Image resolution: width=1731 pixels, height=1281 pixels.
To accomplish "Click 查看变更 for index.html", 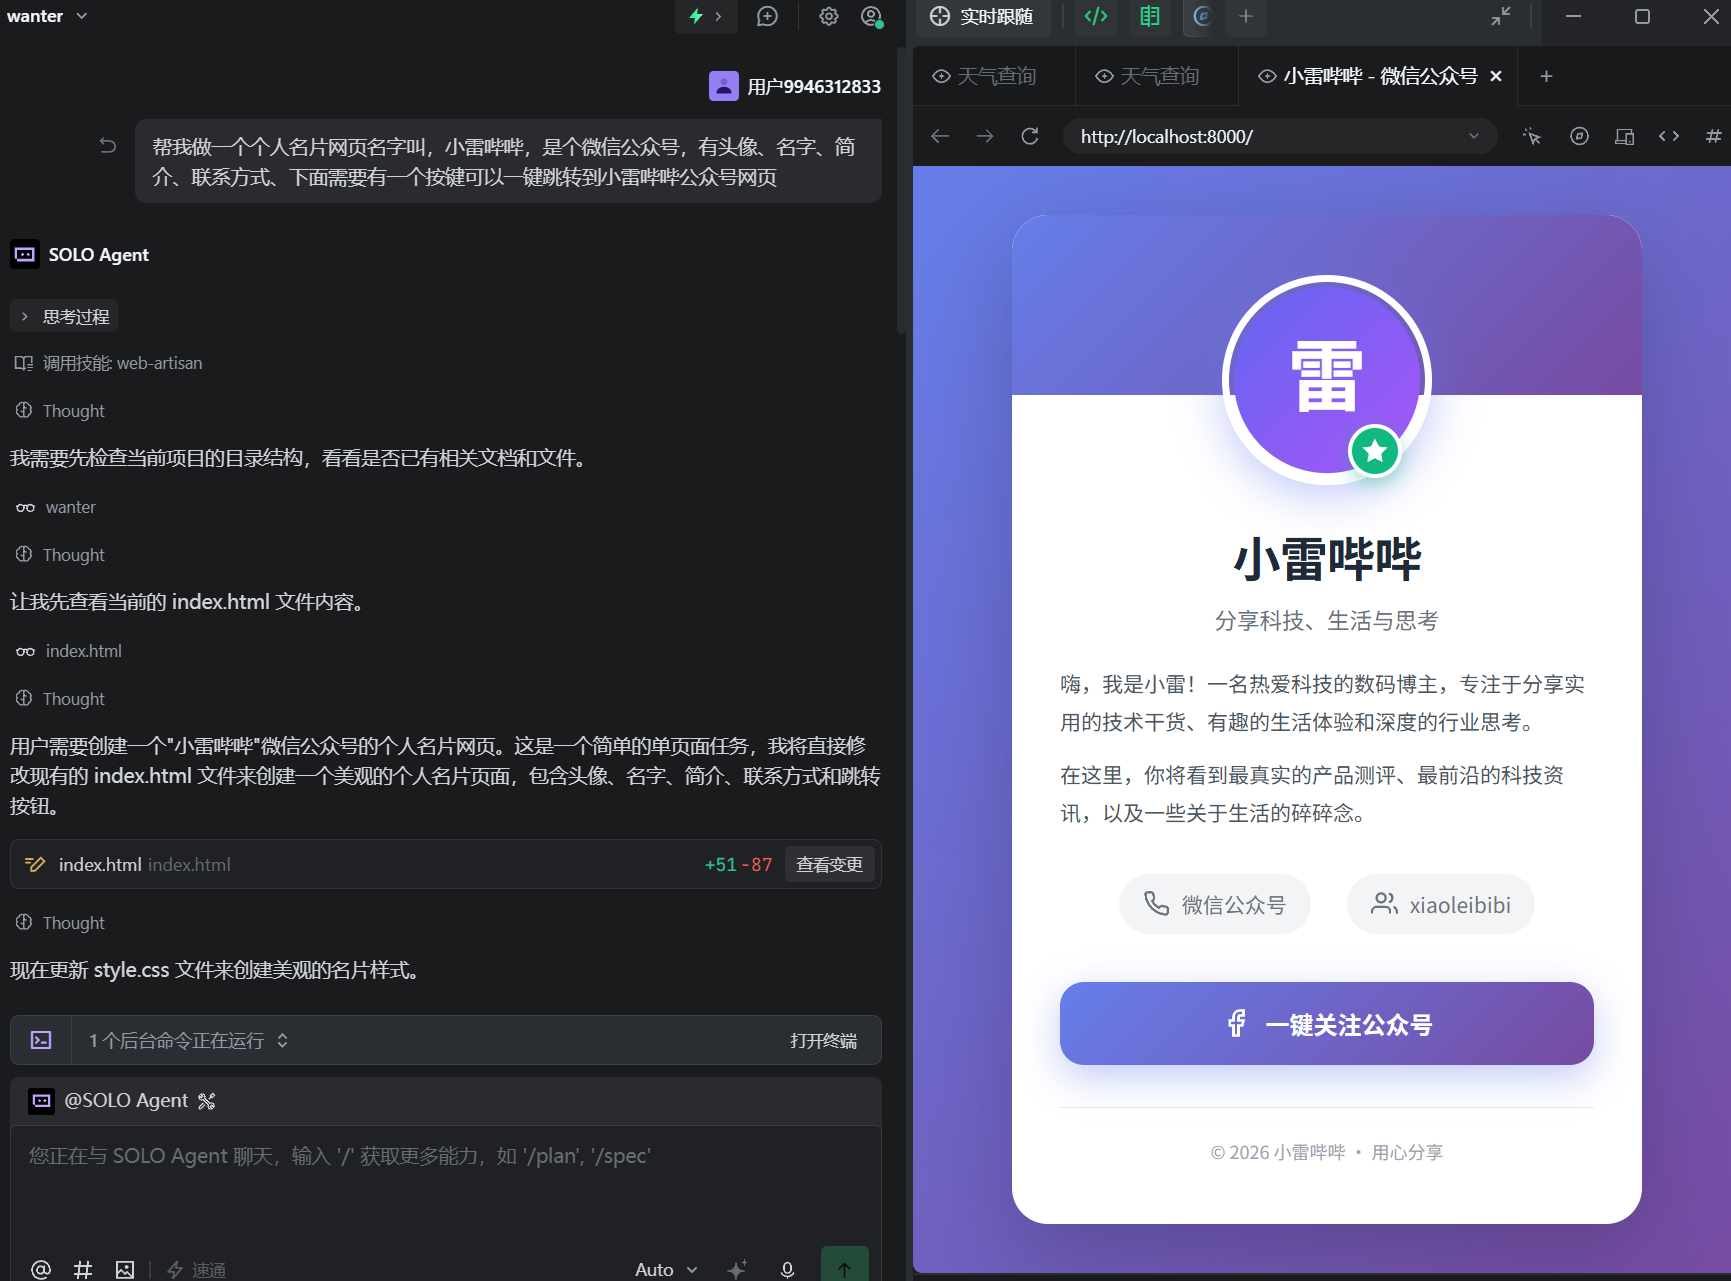I will click(x=829, y=865).
